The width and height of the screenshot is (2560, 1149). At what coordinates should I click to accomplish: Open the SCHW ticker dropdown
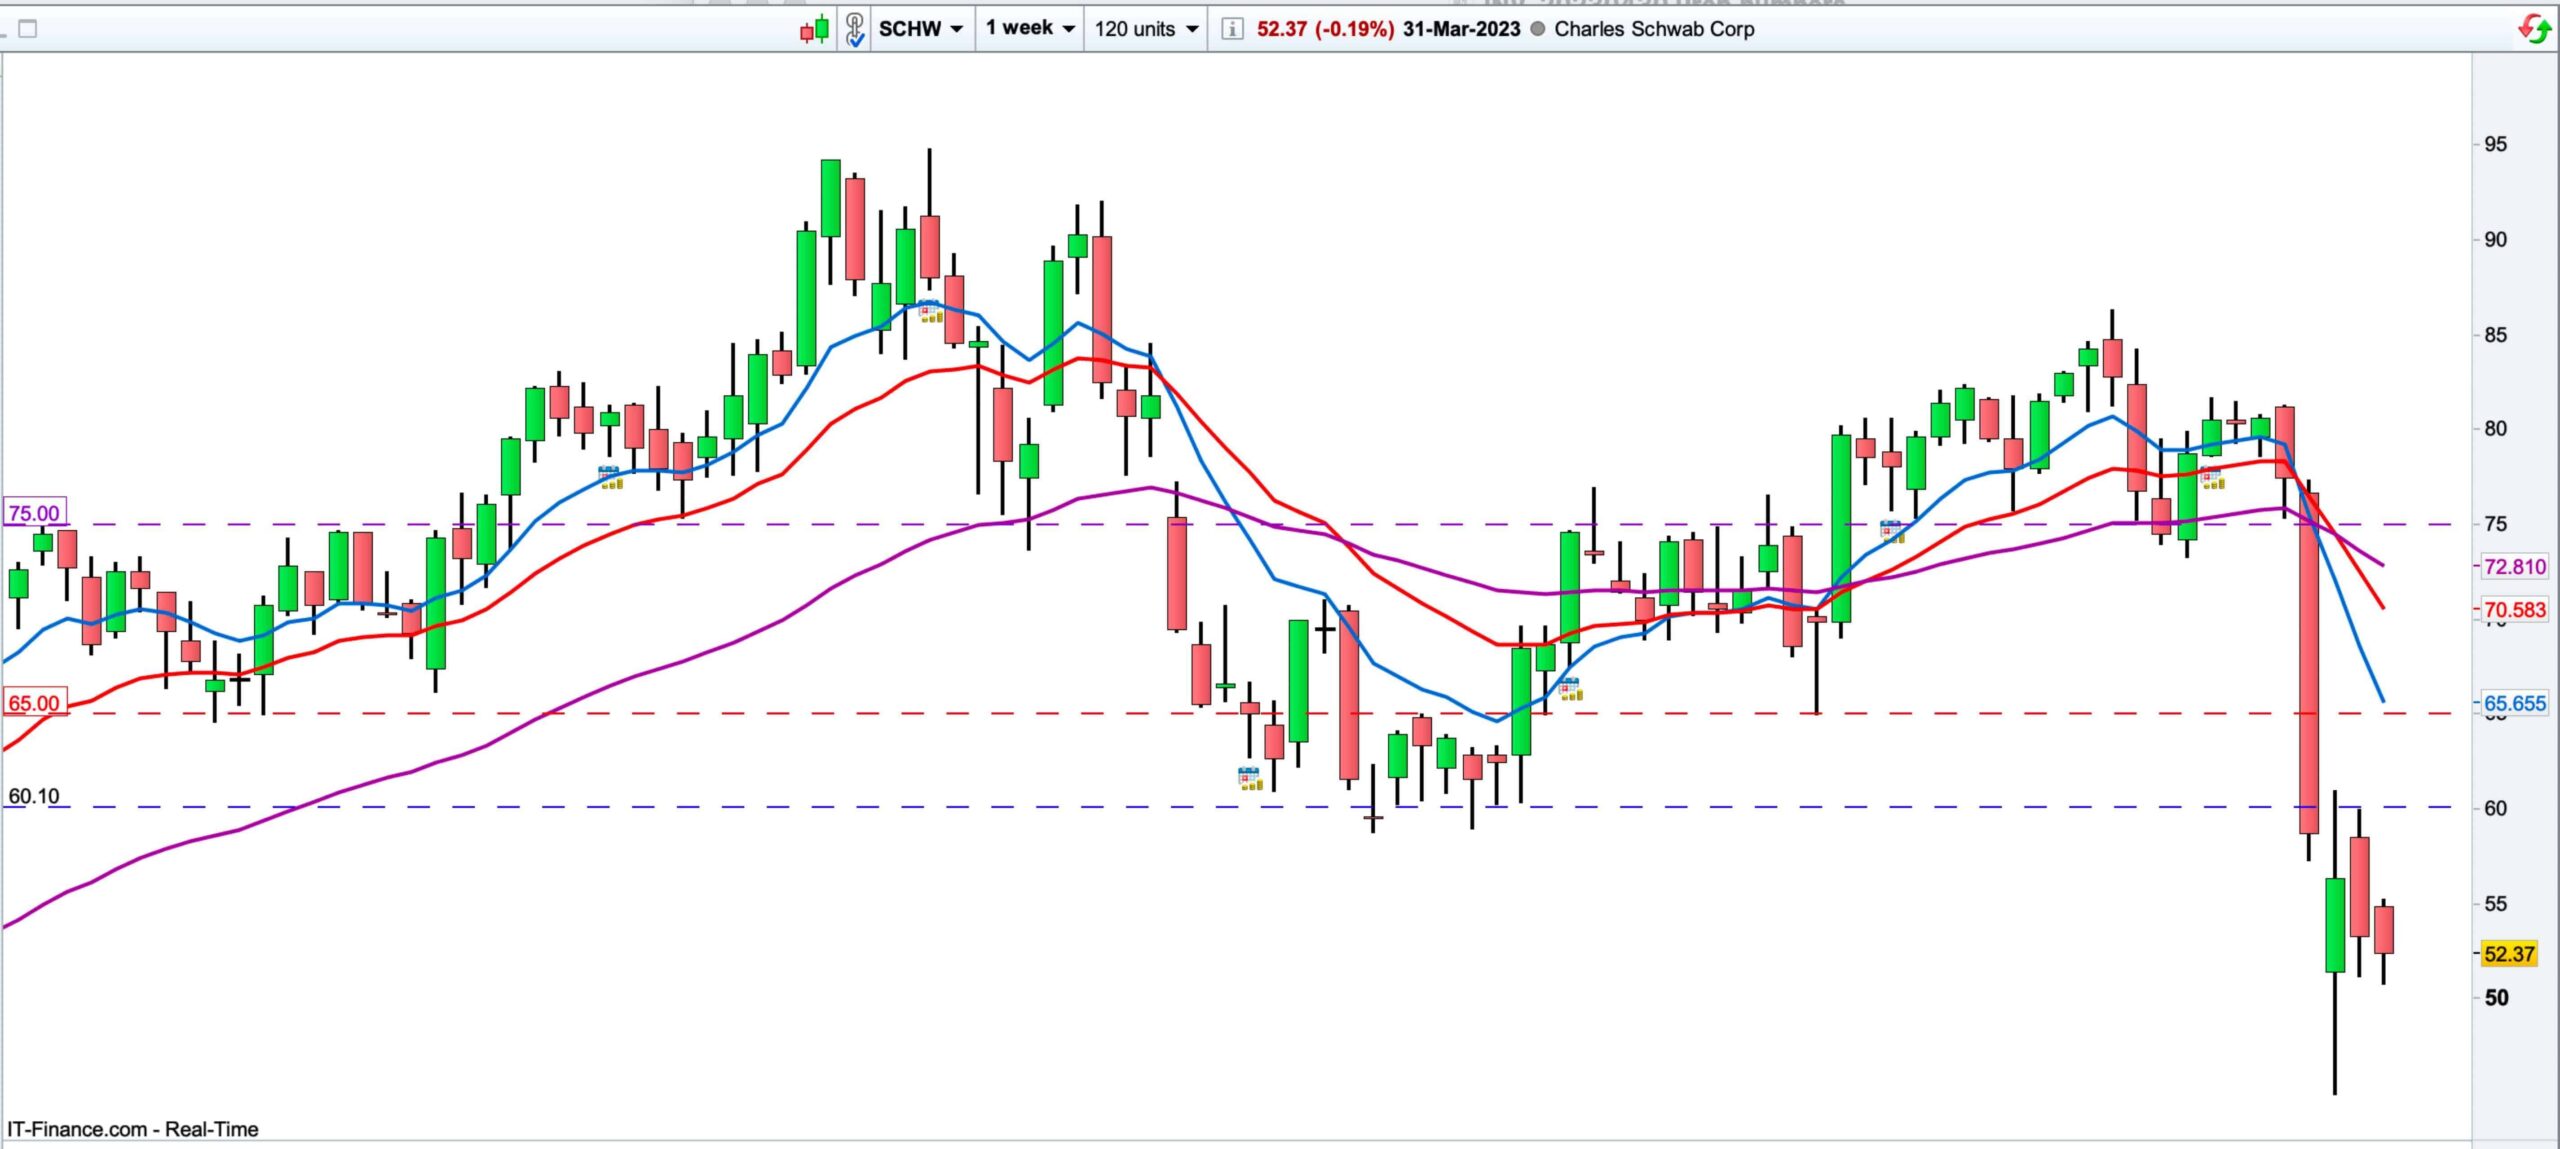[920, 29]
